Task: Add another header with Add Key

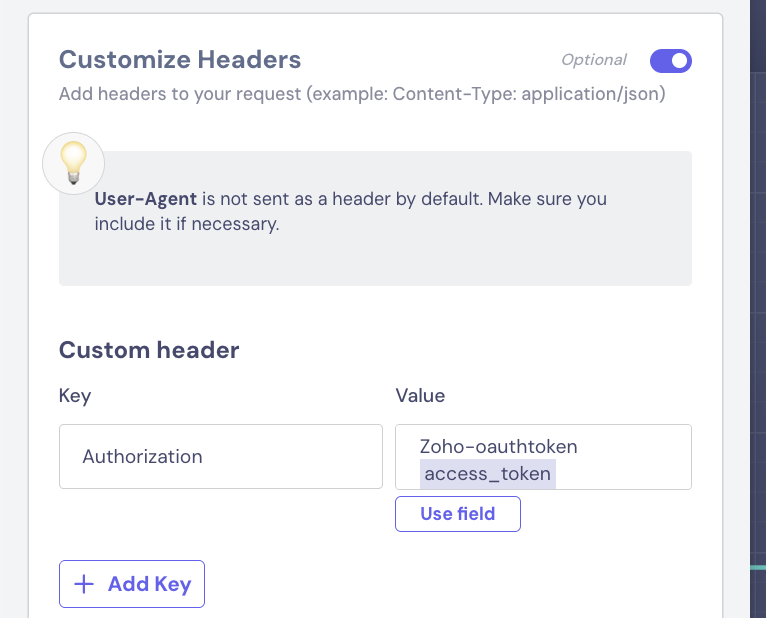Action: click(132, 584)
